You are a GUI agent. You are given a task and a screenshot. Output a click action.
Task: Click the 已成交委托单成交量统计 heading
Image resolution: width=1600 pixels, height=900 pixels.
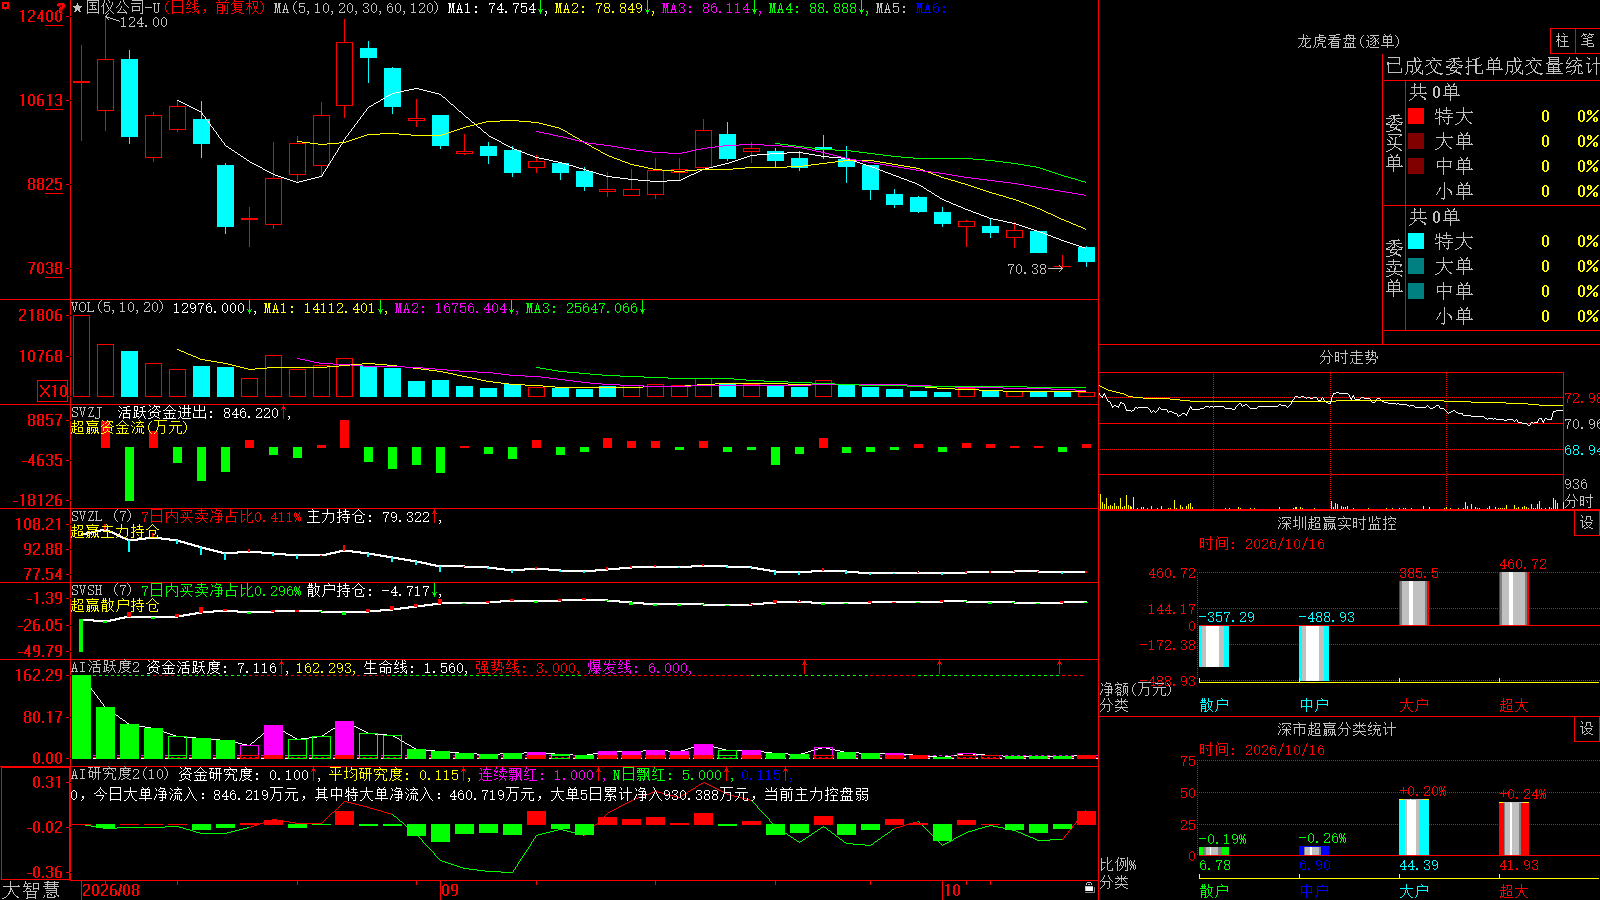click(x=1492, y=66)
